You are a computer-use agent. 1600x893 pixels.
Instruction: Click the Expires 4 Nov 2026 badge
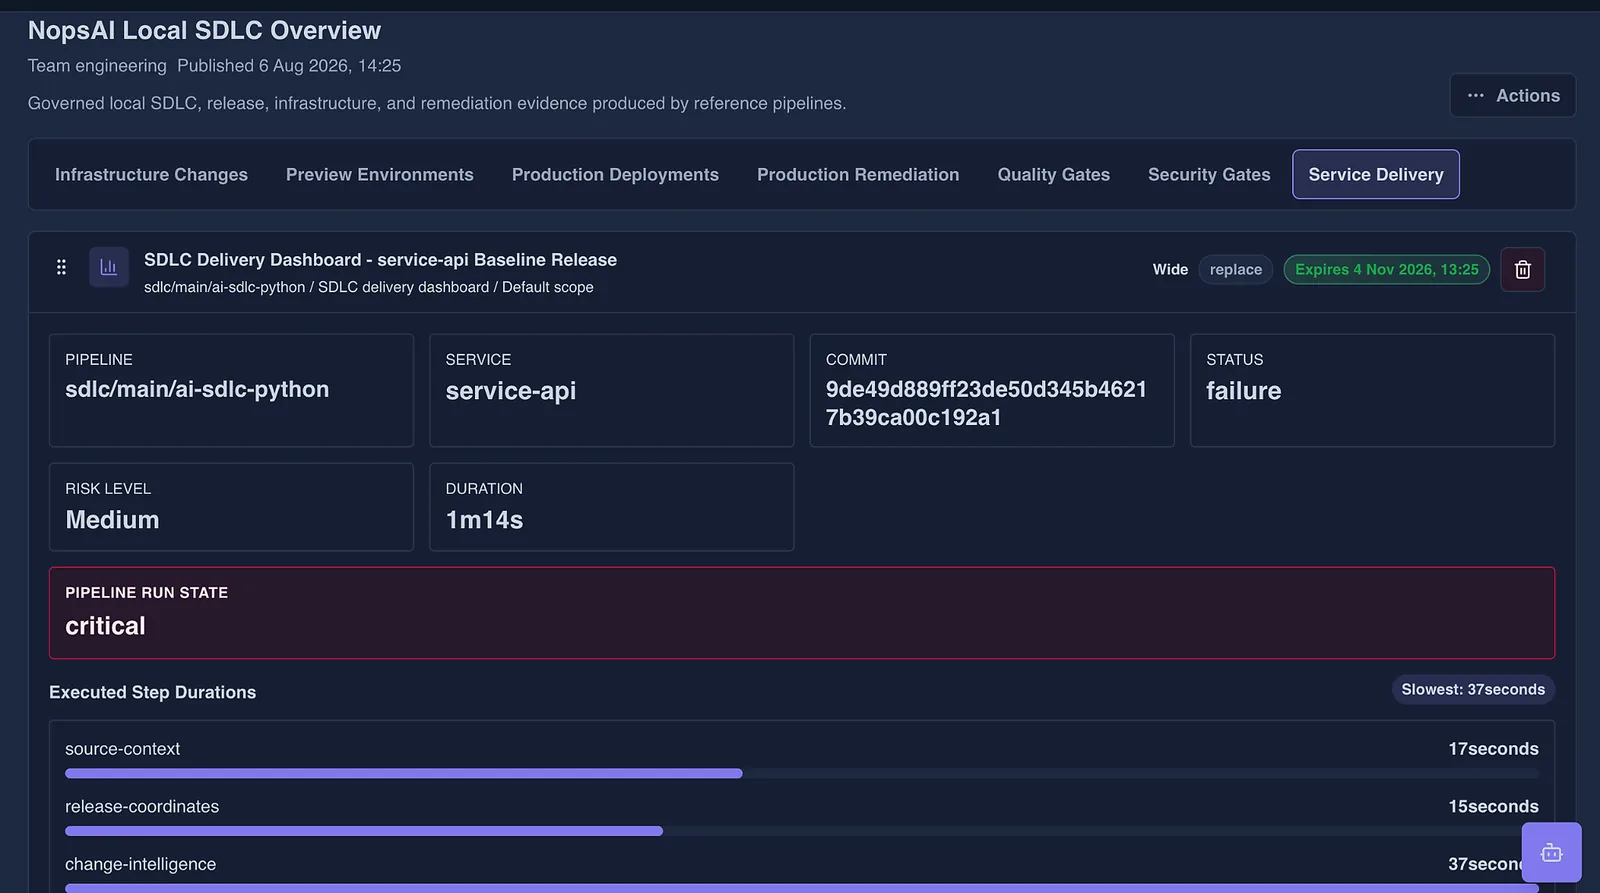(x=1387, y=269)
